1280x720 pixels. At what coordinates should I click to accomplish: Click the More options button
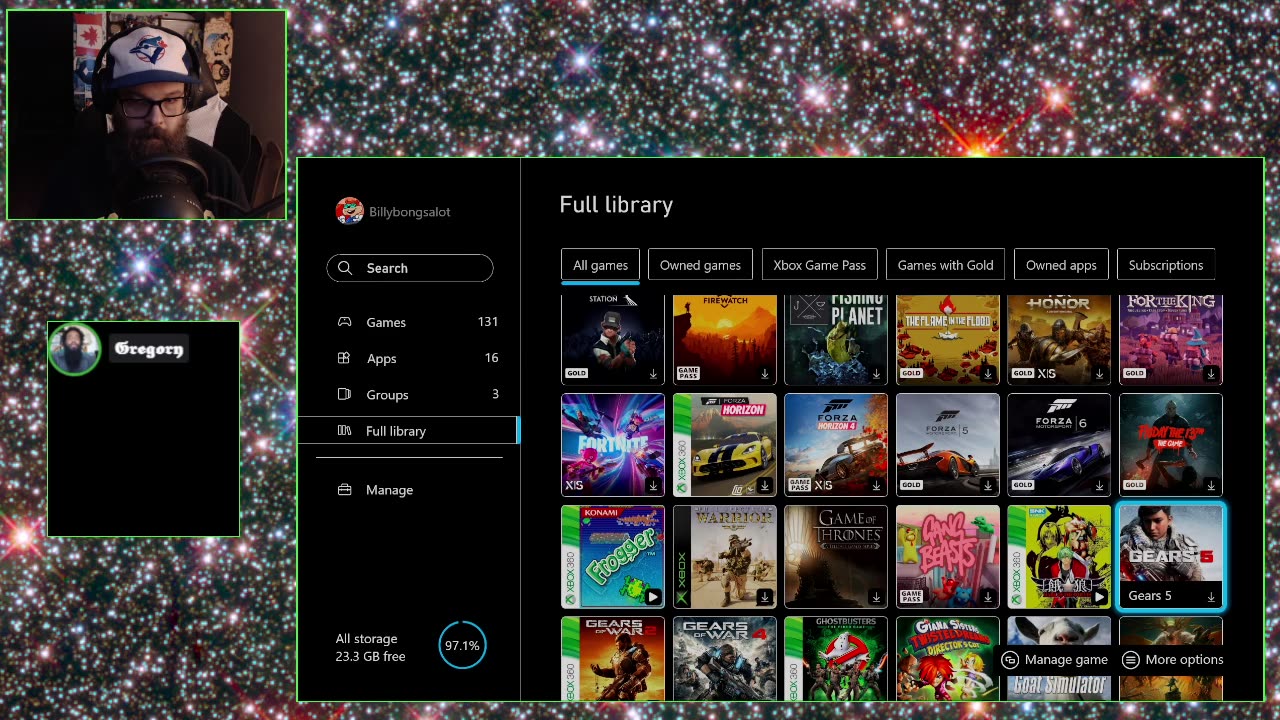[1173, 660]
